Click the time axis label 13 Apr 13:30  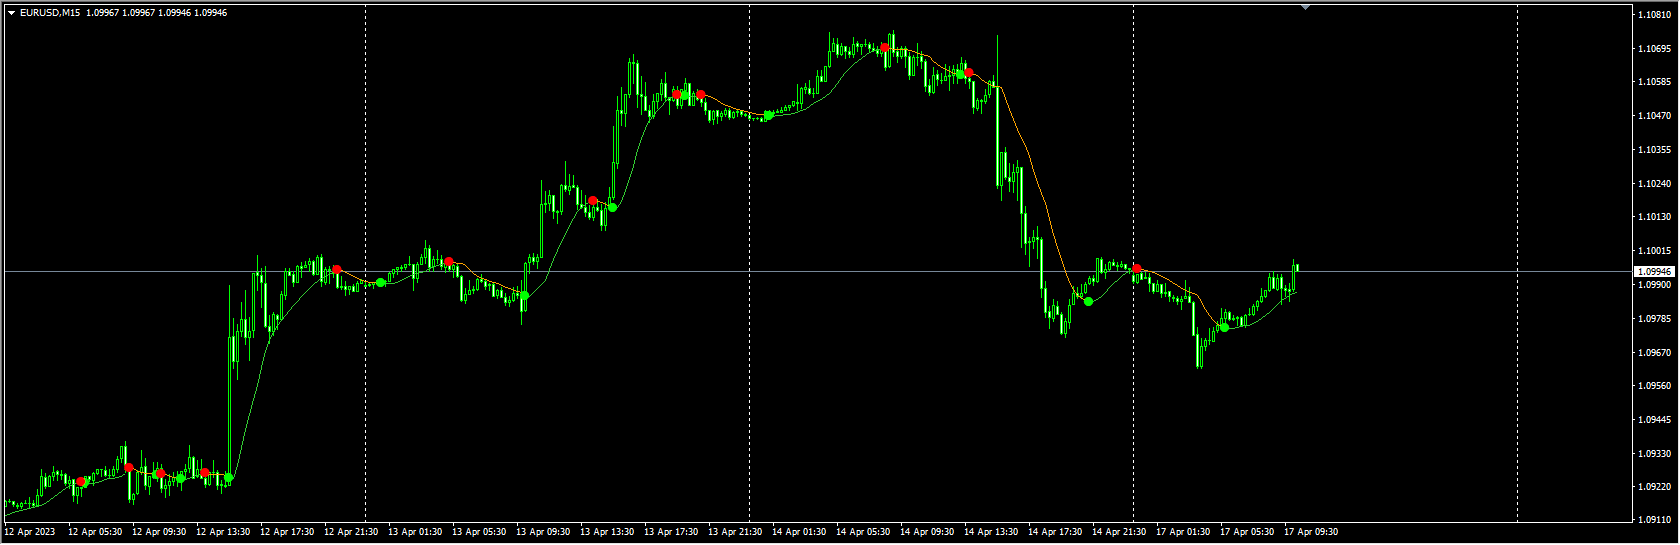607,532
